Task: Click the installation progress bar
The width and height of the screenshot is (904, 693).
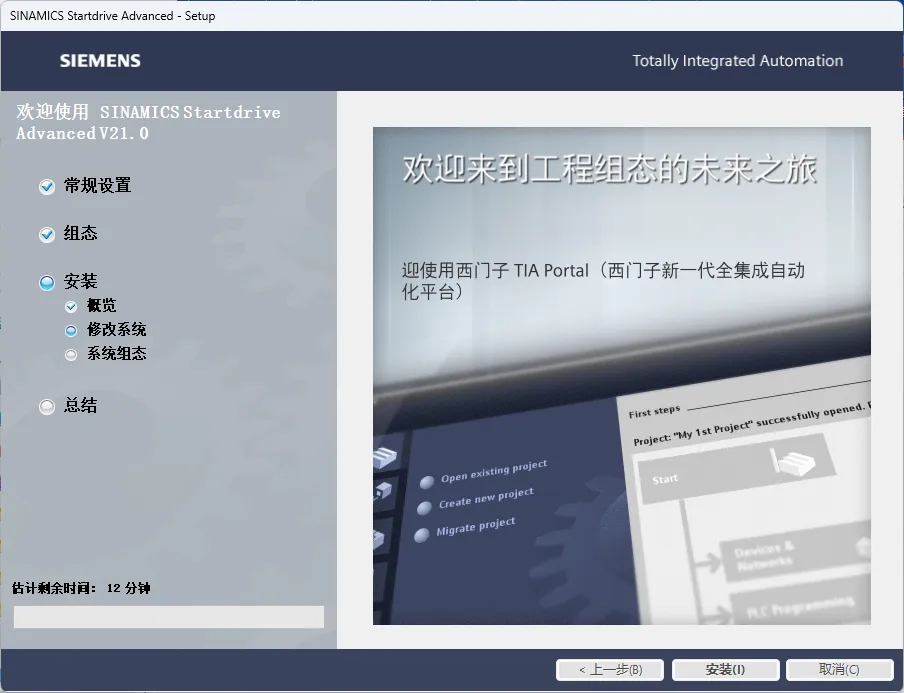Action: pyautogui.click(x=169, y=616)
